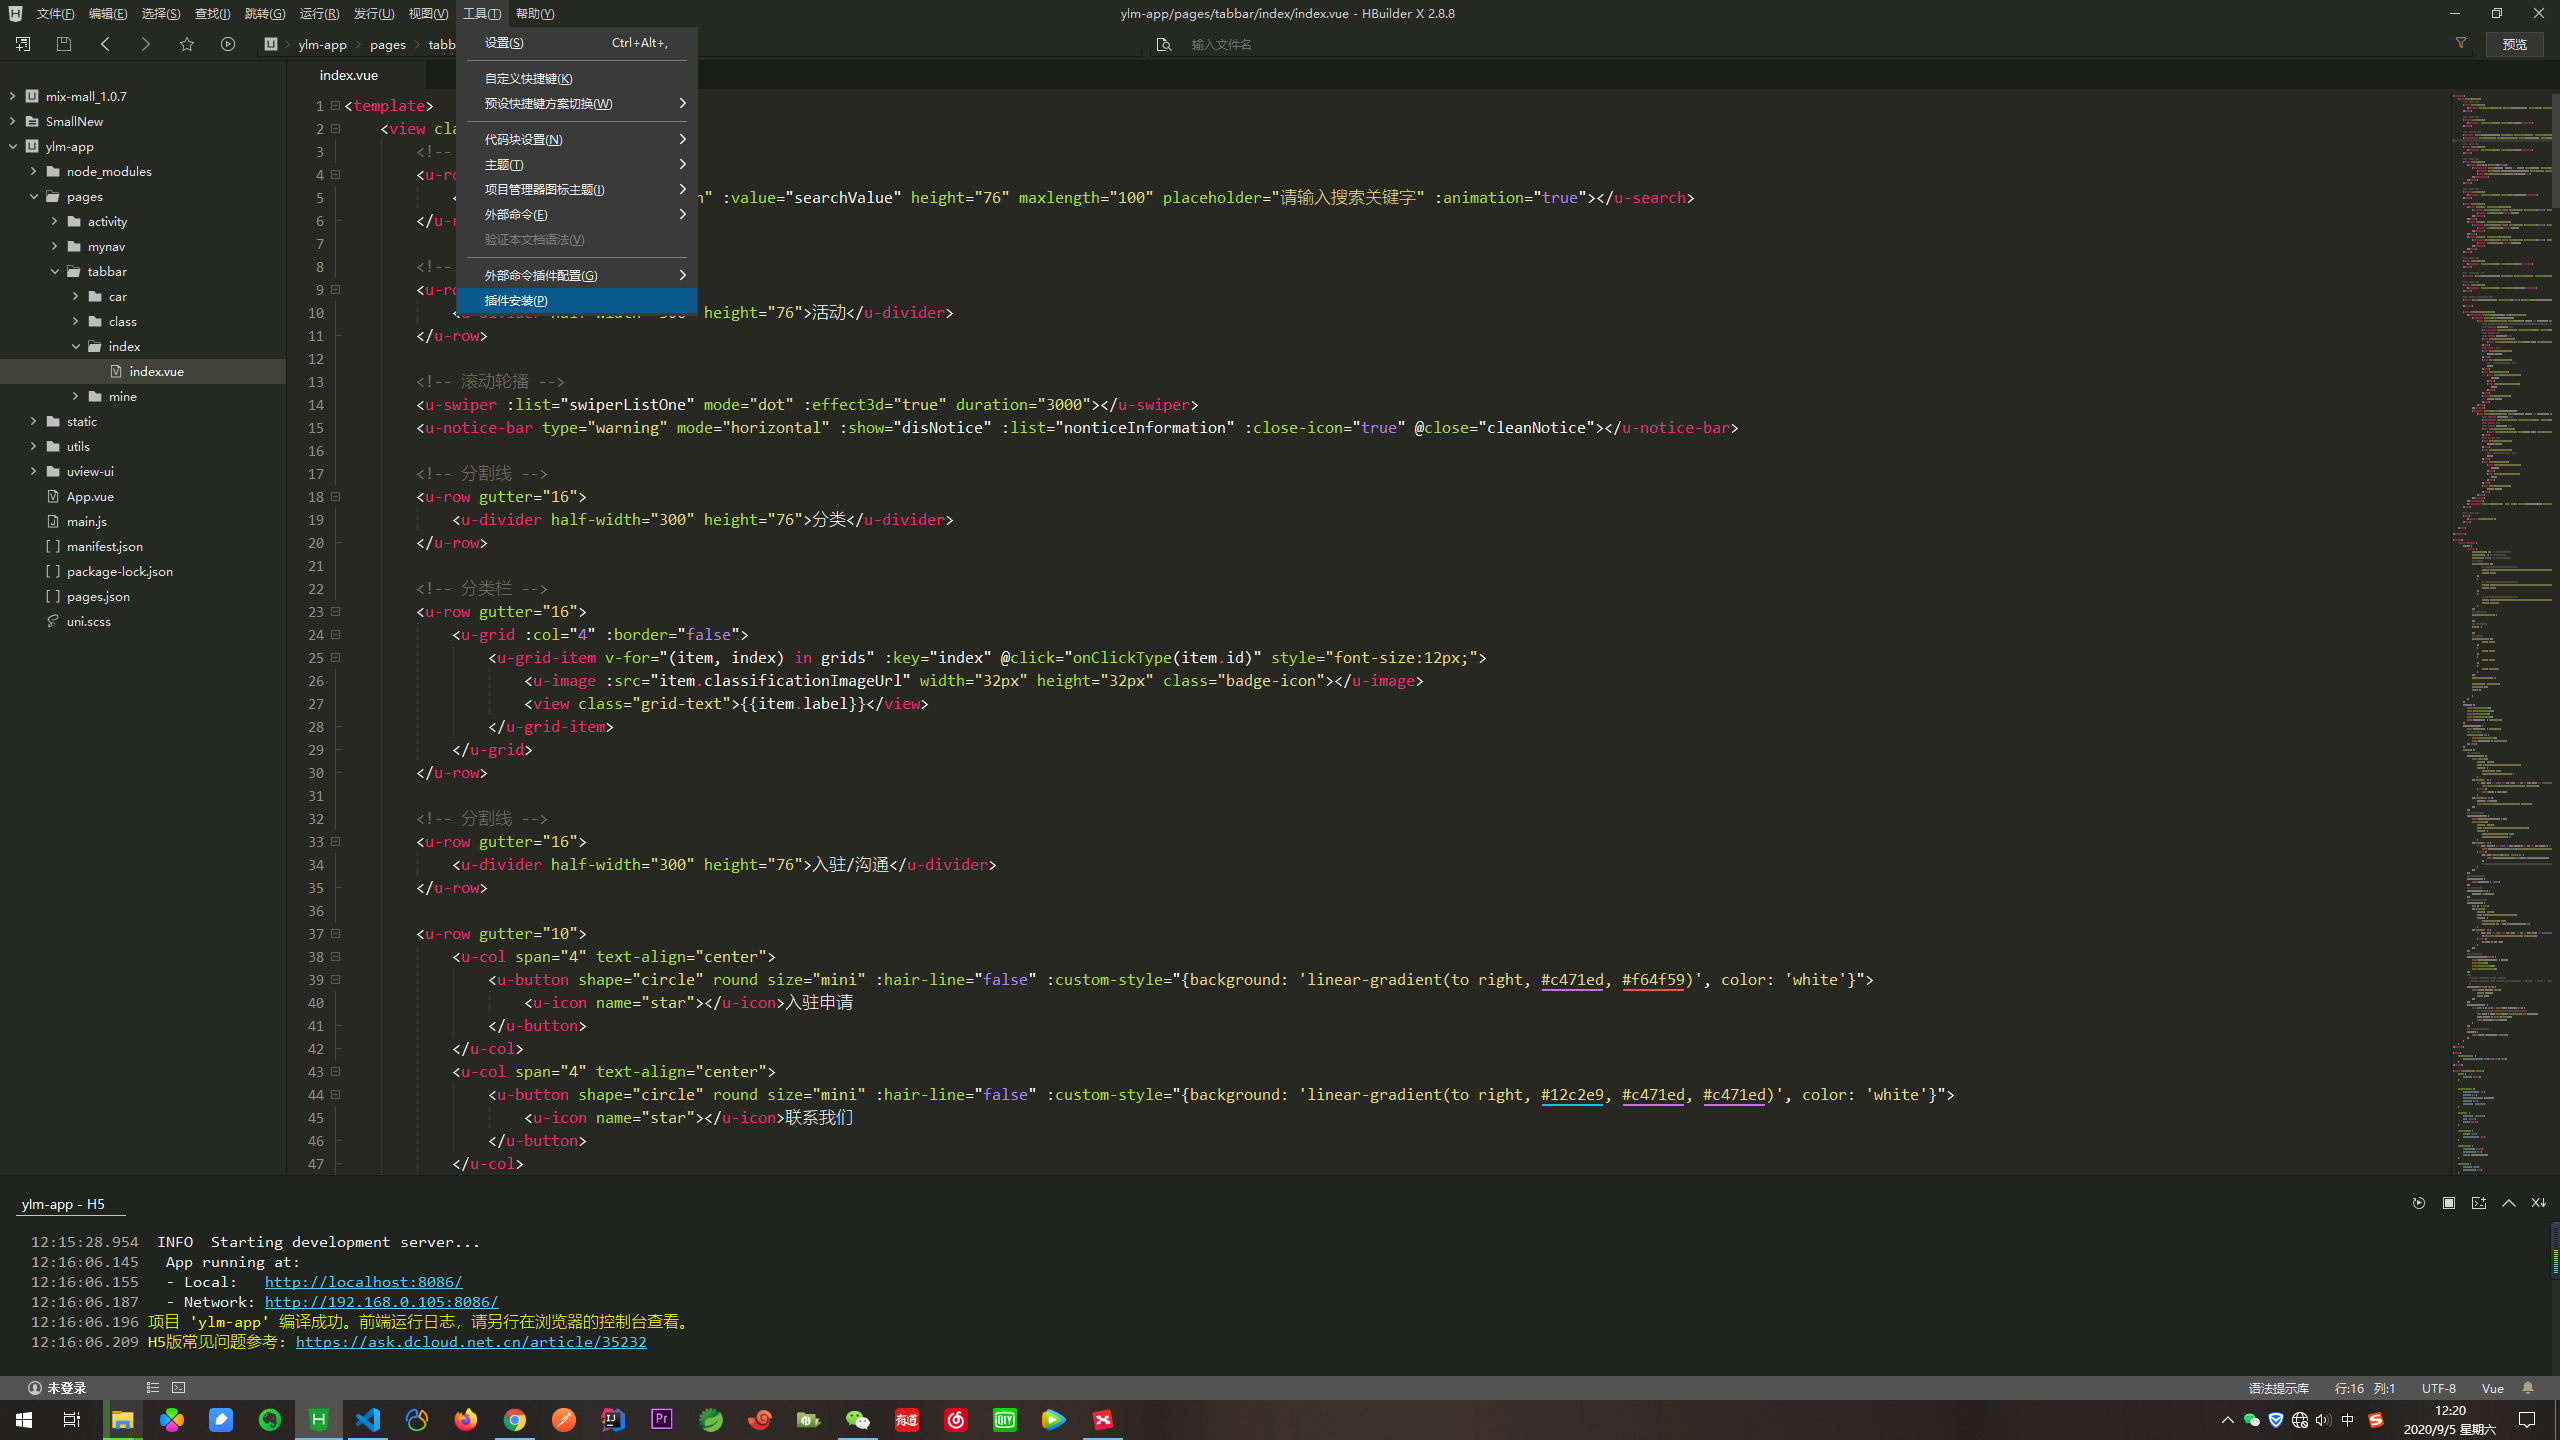Click the filter funnel icon
The width and height of the screenshot is (2560, 1440).
click(x=2461, y=44)
